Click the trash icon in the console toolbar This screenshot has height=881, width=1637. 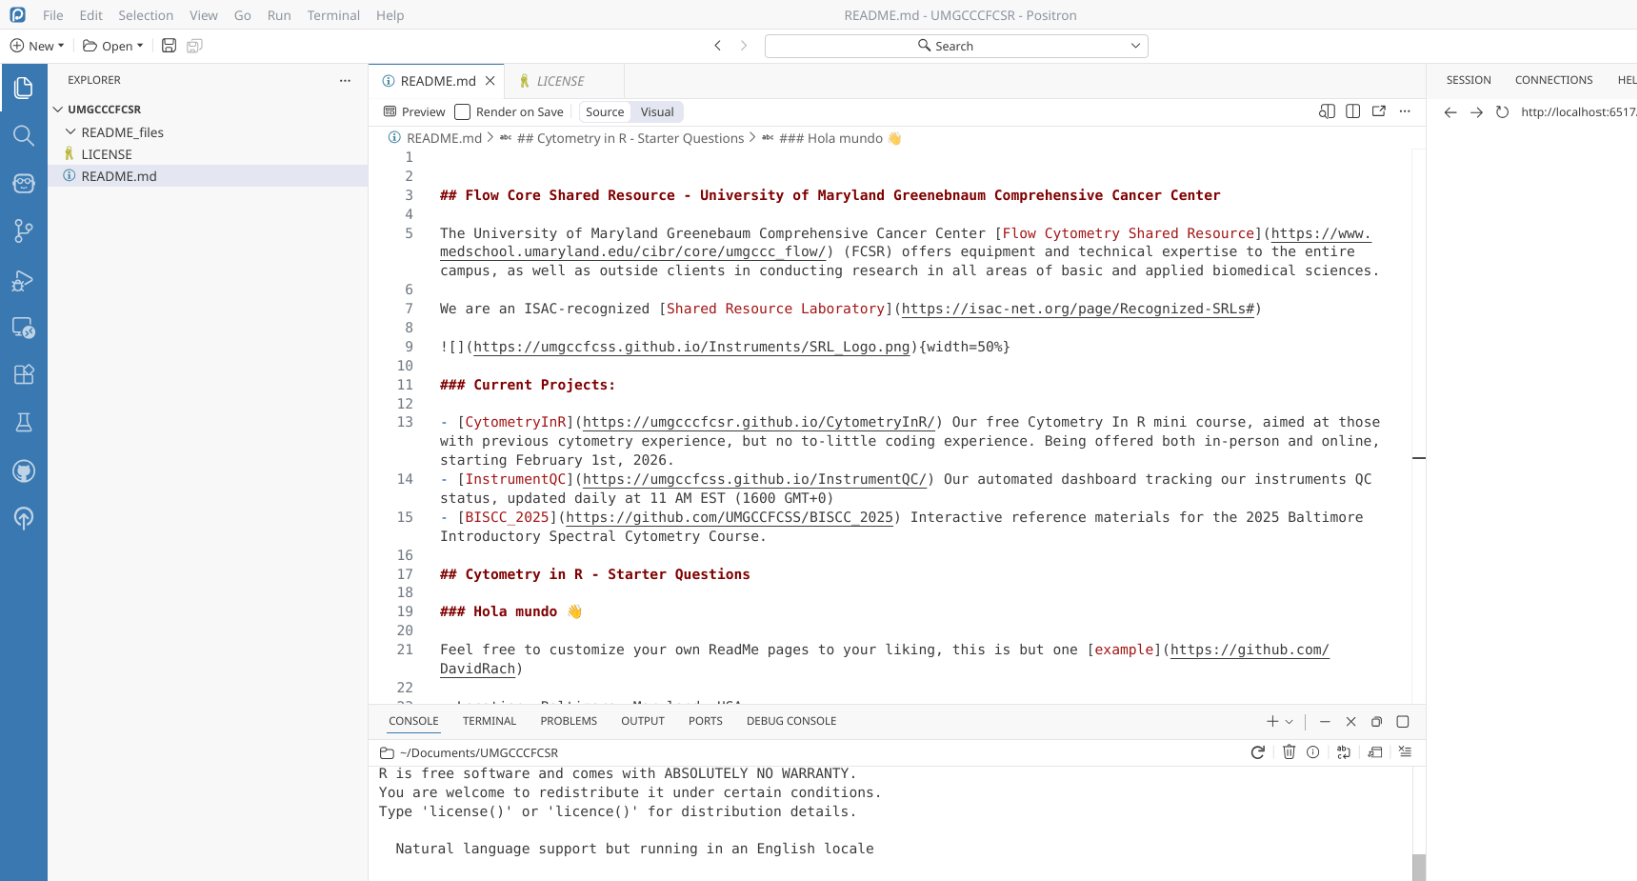tap(1288, 752)
